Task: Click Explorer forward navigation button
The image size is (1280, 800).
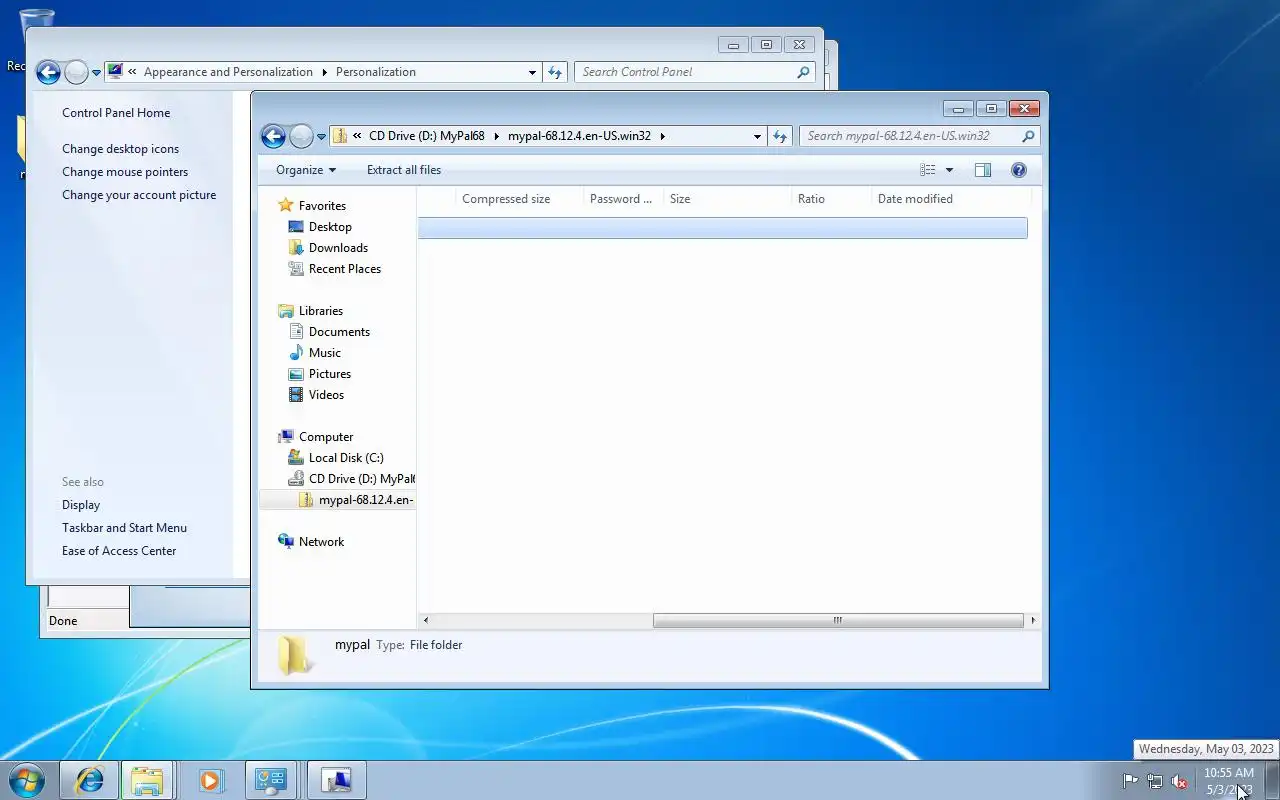Action: tap(301, 136)
